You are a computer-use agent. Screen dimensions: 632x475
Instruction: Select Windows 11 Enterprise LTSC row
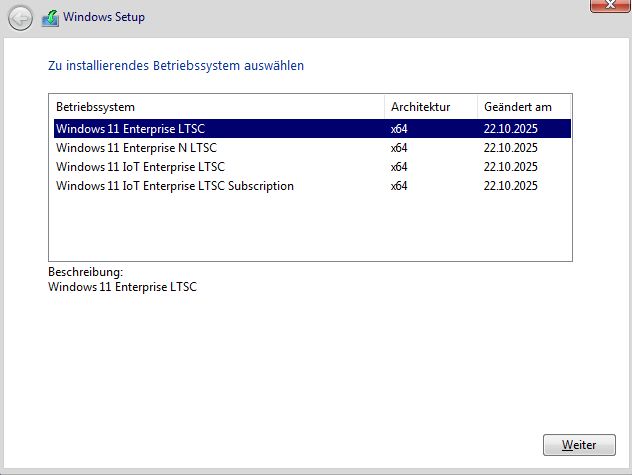[x=312, y=129]
